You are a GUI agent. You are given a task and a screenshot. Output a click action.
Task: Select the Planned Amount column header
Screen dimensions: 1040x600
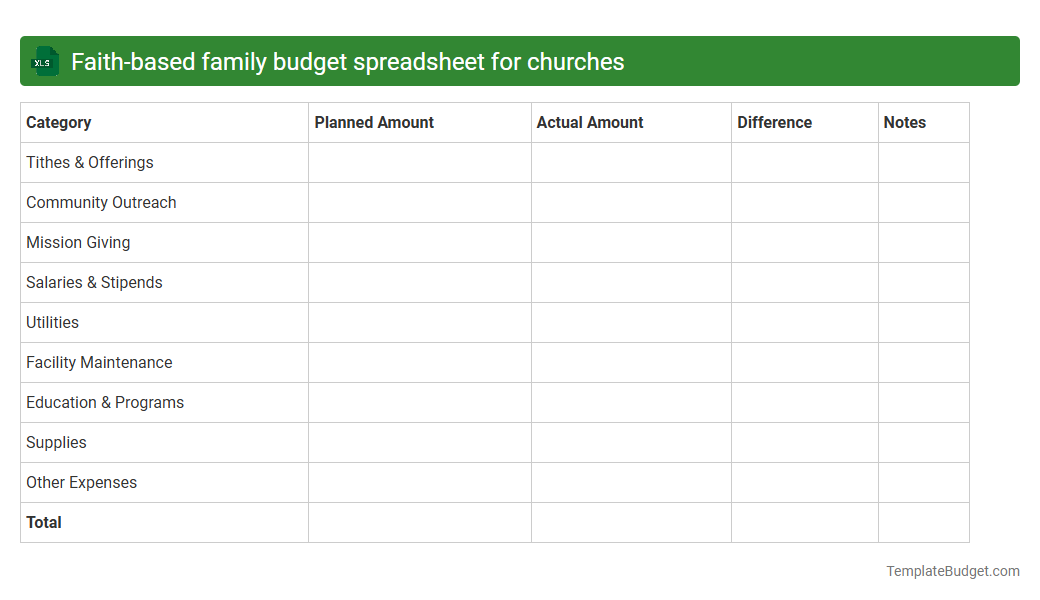(x=374, y=122)
